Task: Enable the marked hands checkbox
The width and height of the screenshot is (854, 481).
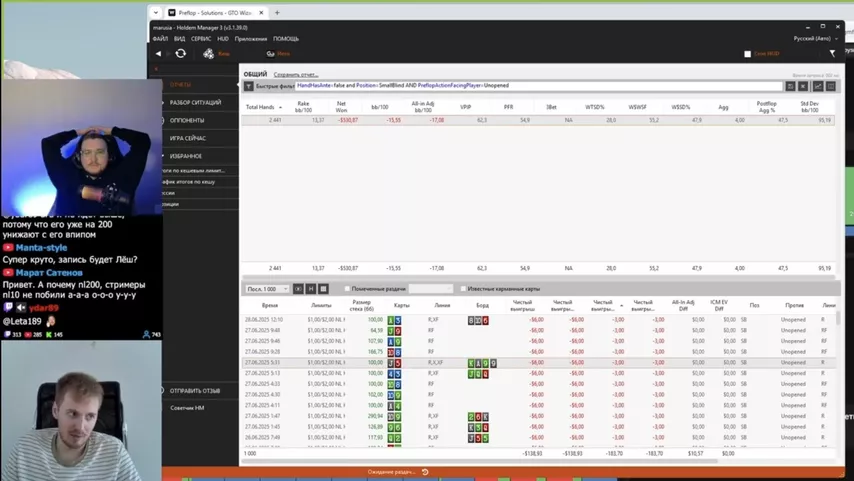Action: 347,289
